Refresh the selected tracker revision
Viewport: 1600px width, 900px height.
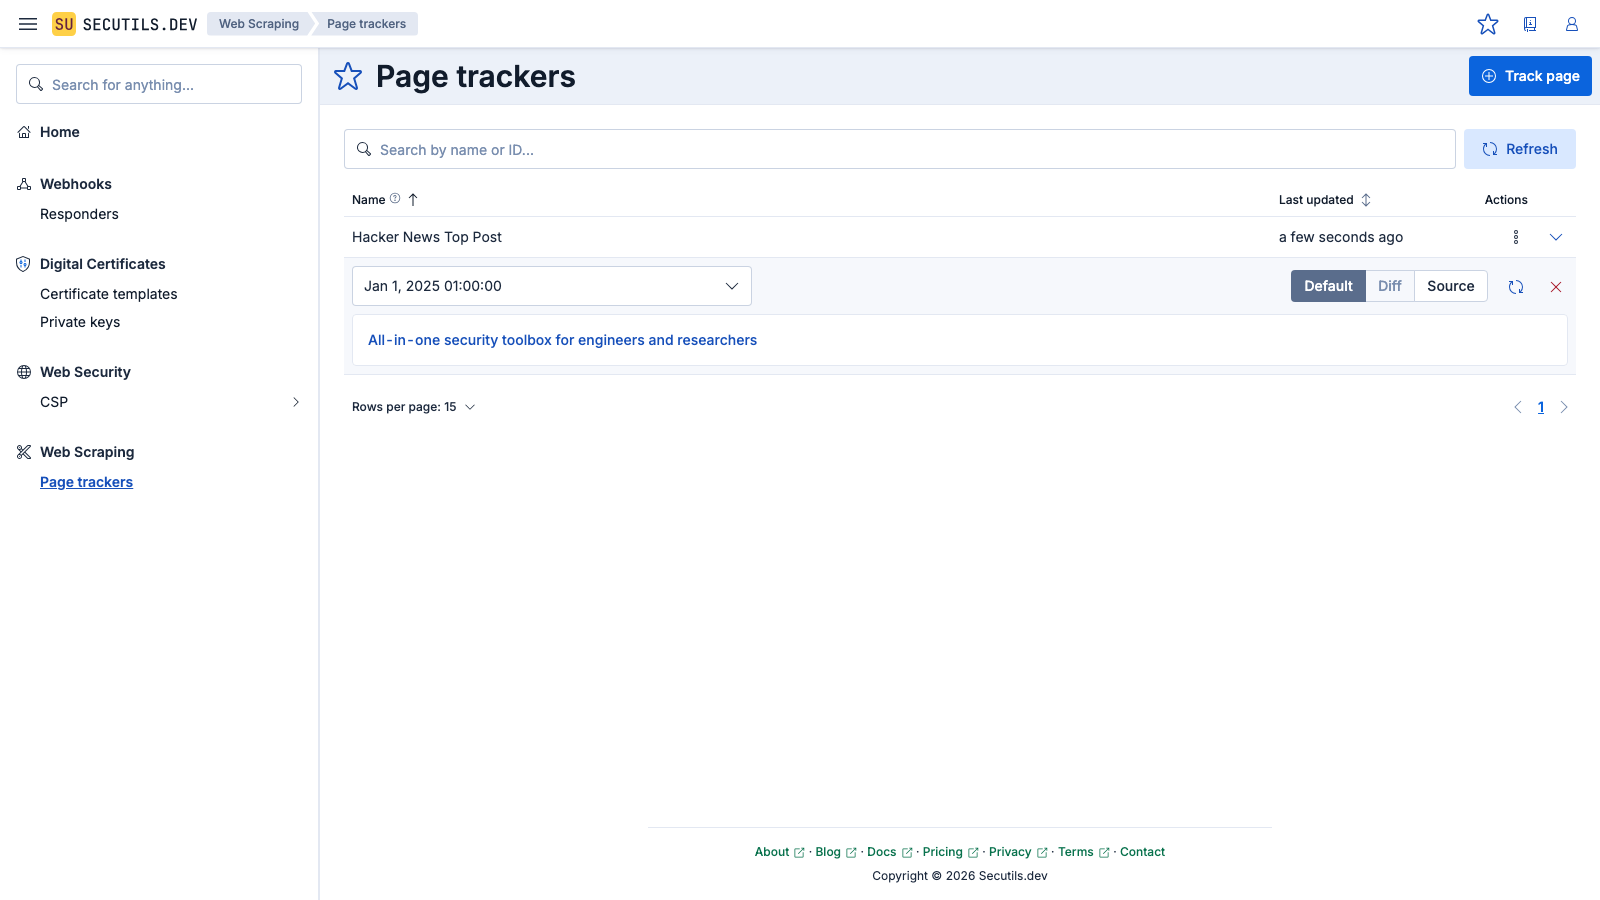(x=1516, y=286)
